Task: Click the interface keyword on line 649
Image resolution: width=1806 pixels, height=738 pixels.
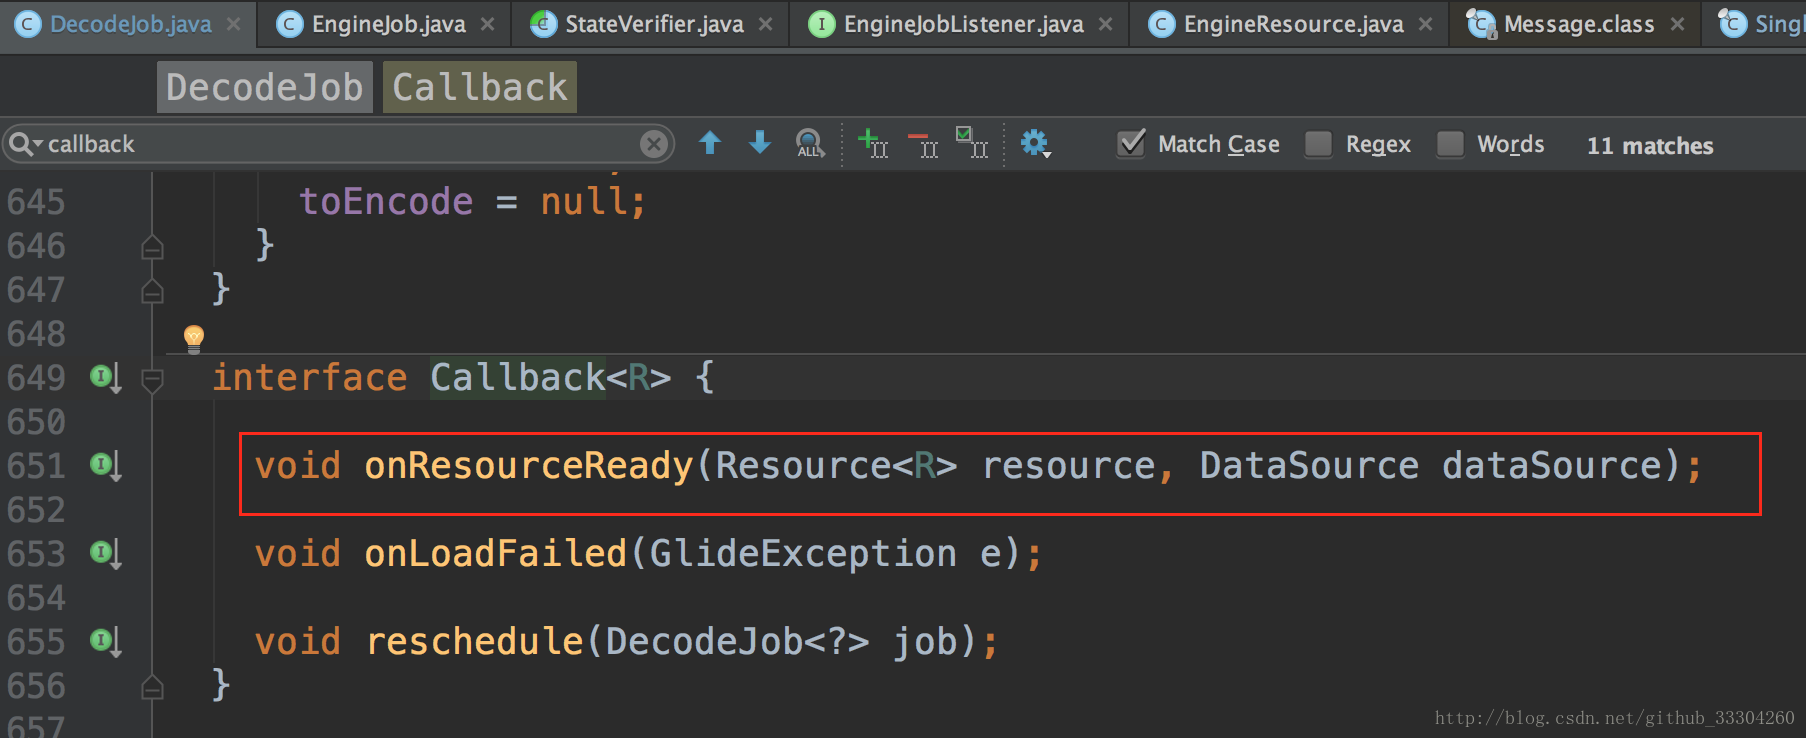Action: pos(310,378)
